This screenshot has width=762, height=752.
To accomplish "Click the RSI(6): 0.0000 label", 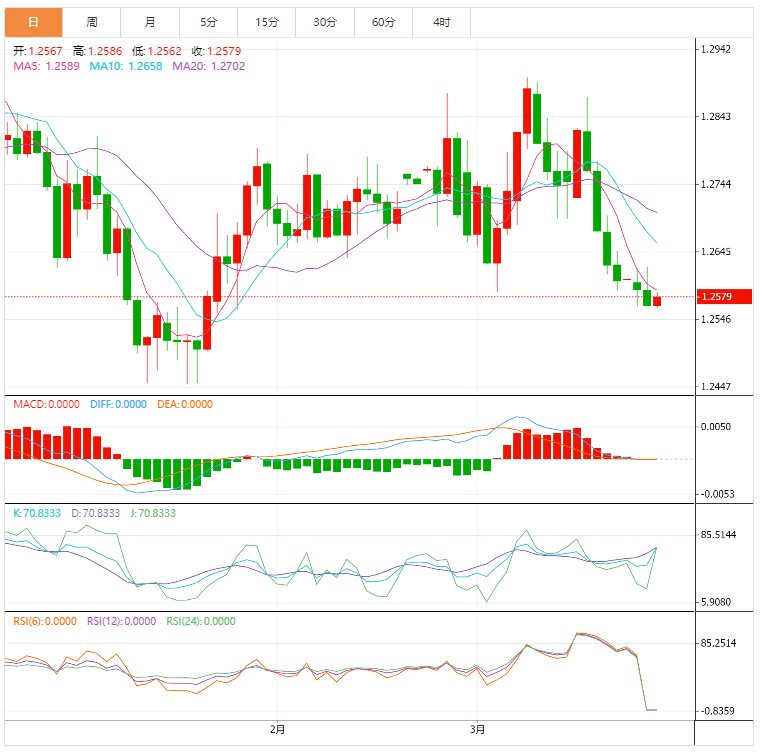I will coord(45,622).
